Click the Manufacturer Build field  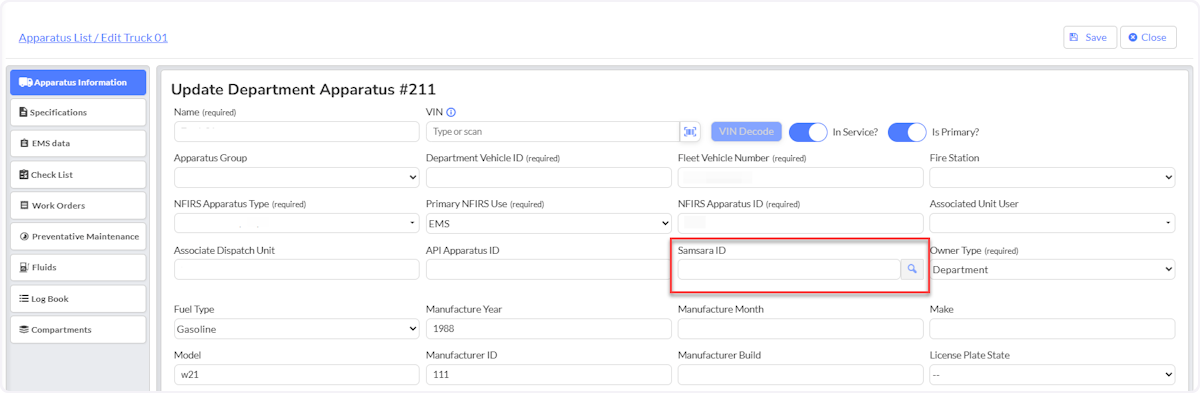pyautogui.click(x=800, y=374)
